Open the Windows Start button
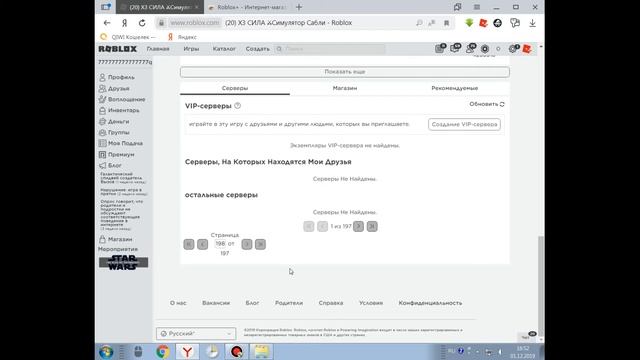This screenshot has width=640, height=360. pyautogui.click(x=106, y=351)
